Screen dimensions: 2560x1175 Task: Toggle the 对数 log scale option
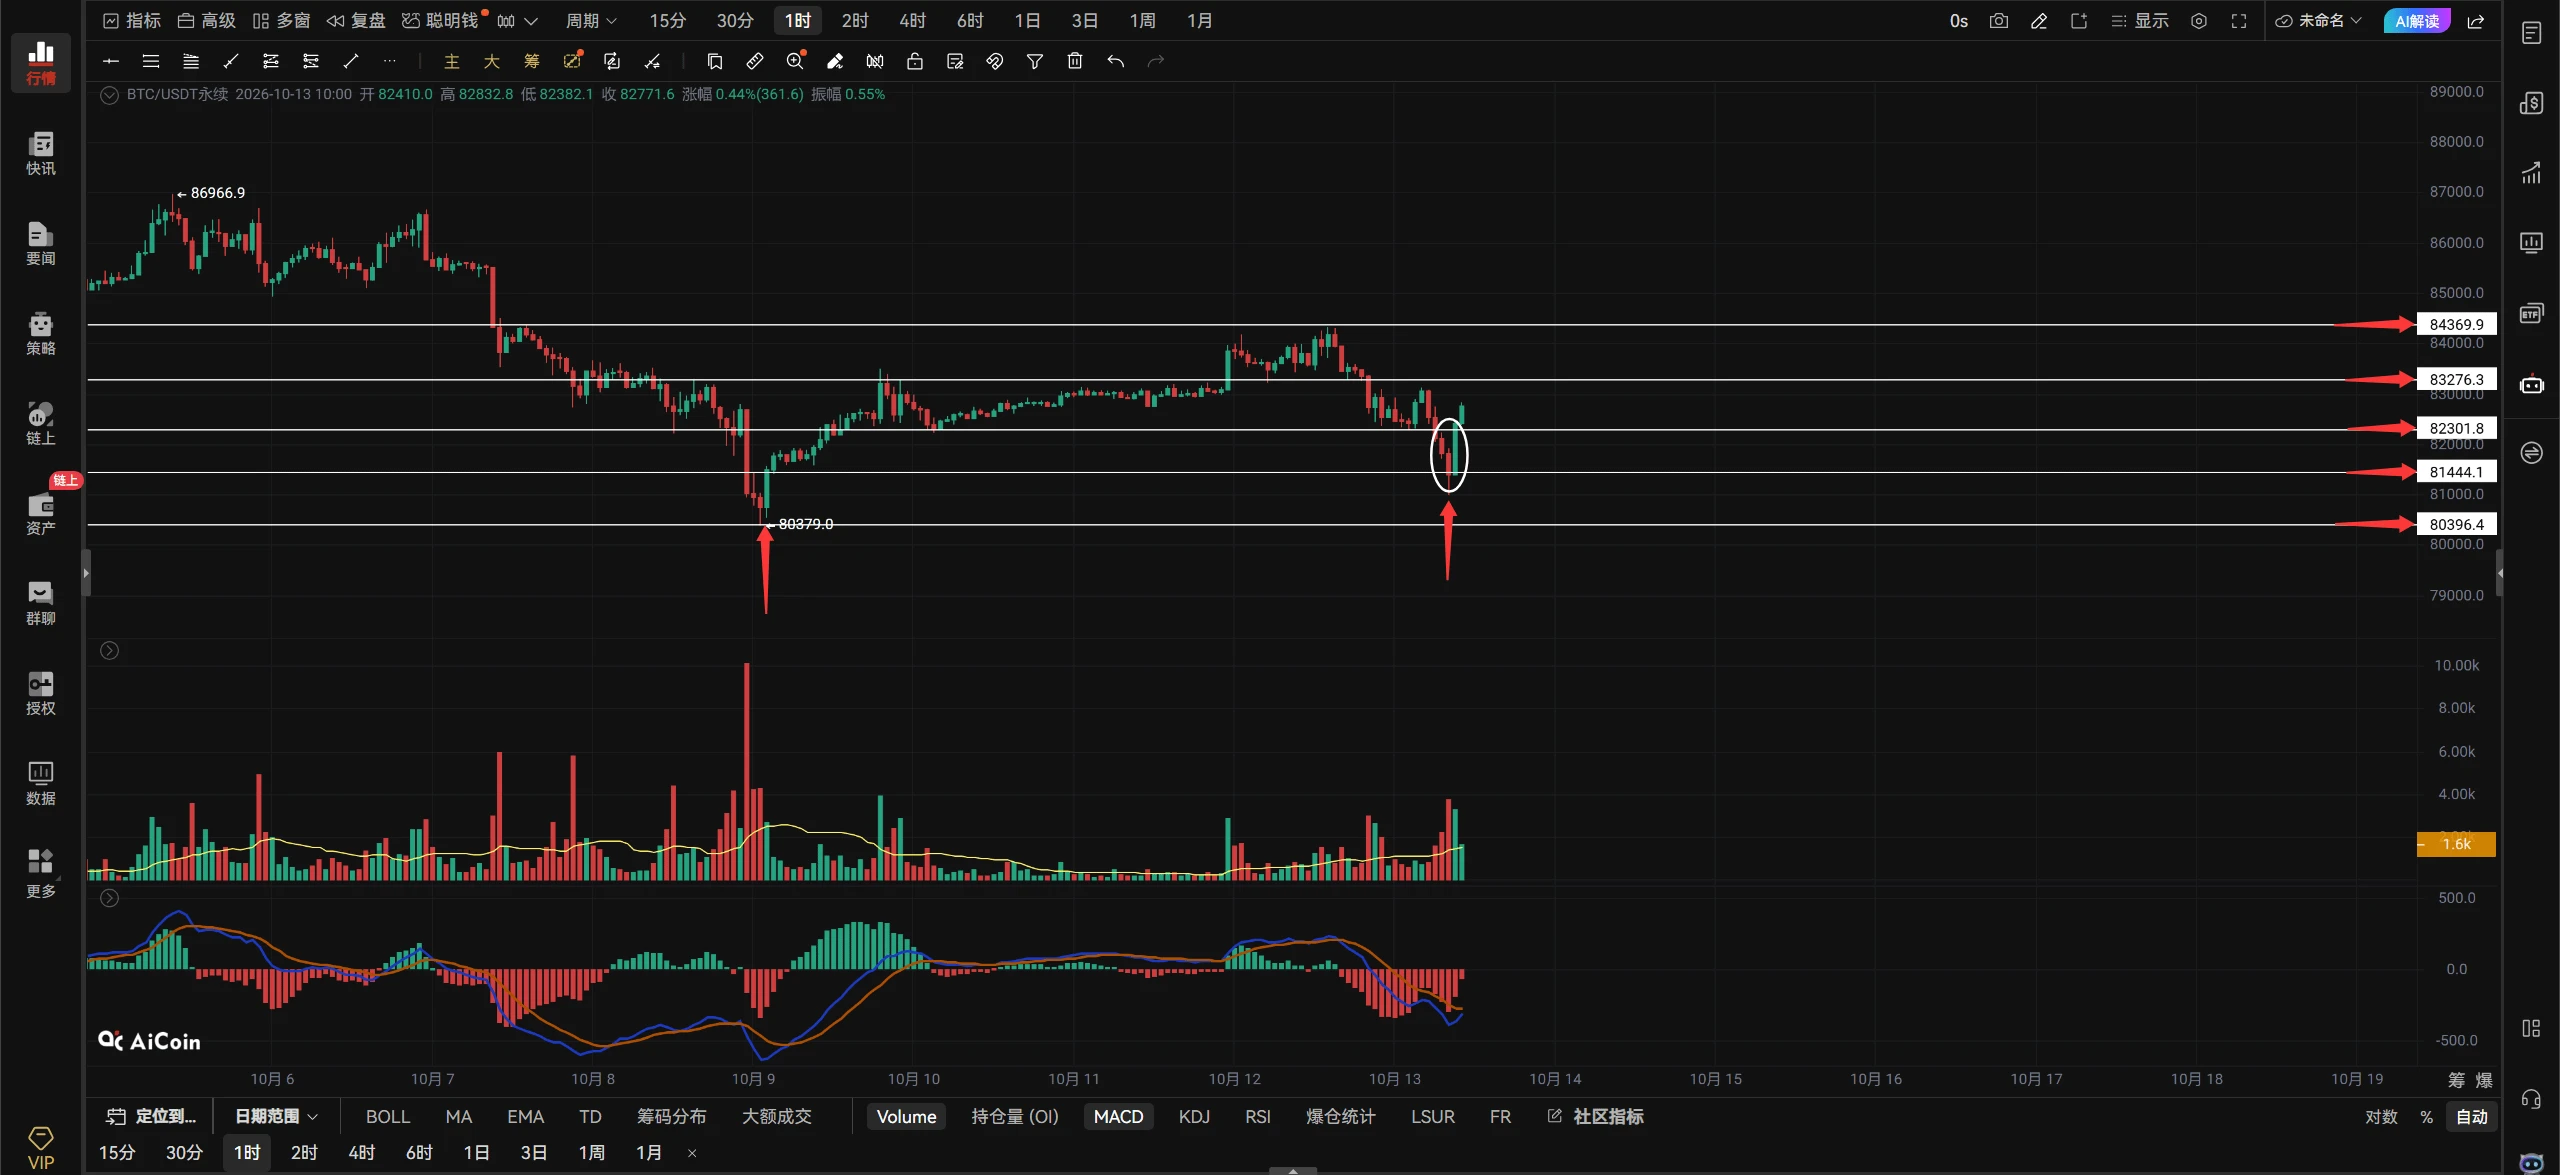tap(2381, 1116)
